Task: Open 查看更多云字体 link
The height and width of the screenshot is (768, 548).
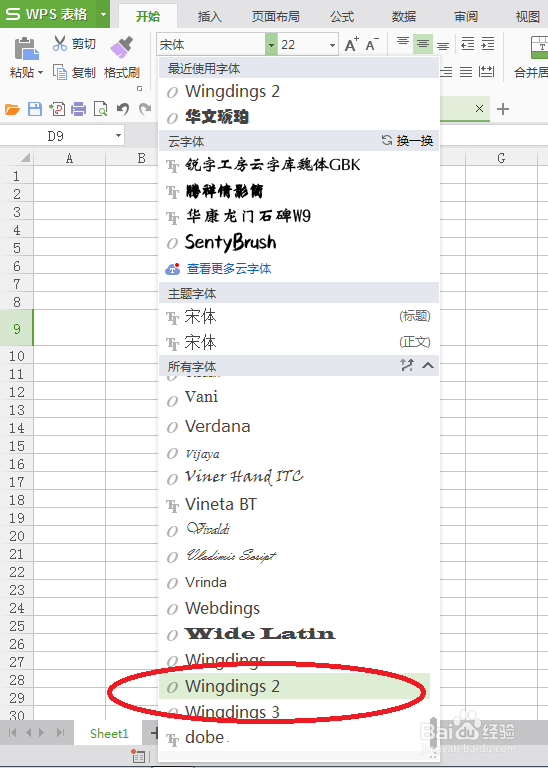Action: pos(229,268)
